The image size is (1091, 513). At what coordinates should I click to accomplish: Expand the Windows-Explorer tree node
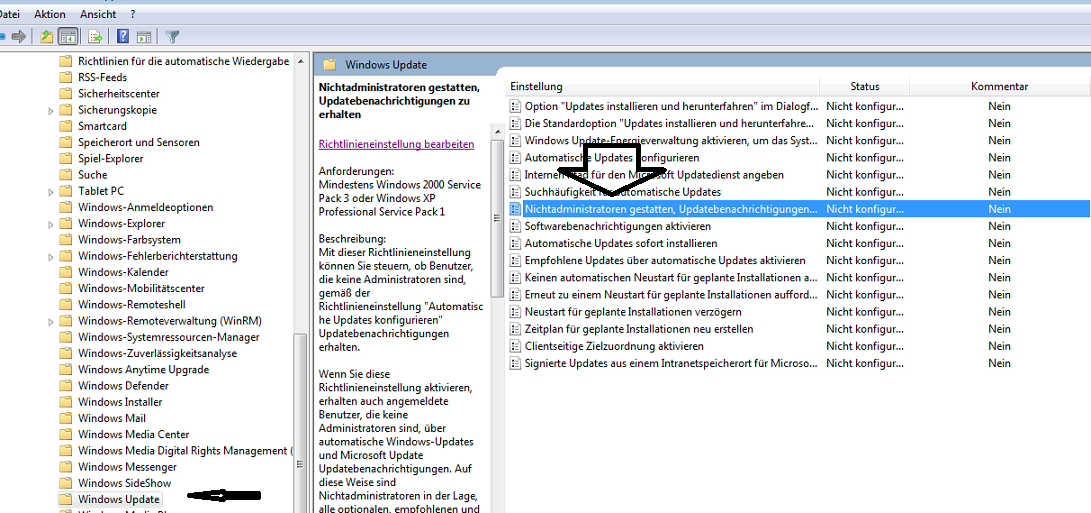point(50,224)
